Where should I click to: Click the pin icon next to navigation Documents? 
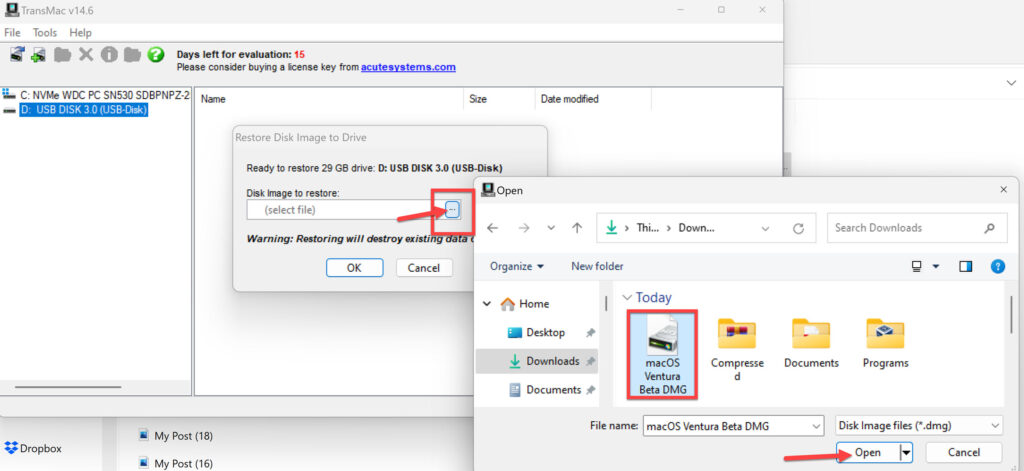pyautogui.click(x=590, y=390)
